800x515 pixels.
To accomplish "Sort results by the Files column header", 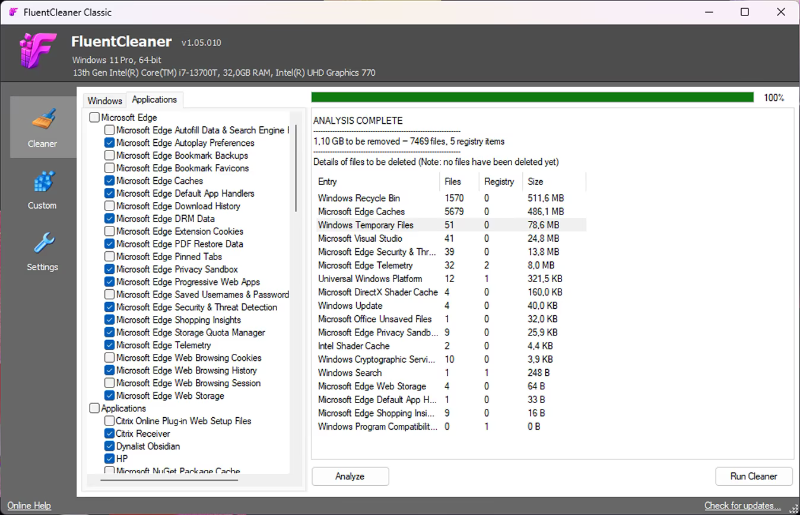I will click(x=459, y=182).
